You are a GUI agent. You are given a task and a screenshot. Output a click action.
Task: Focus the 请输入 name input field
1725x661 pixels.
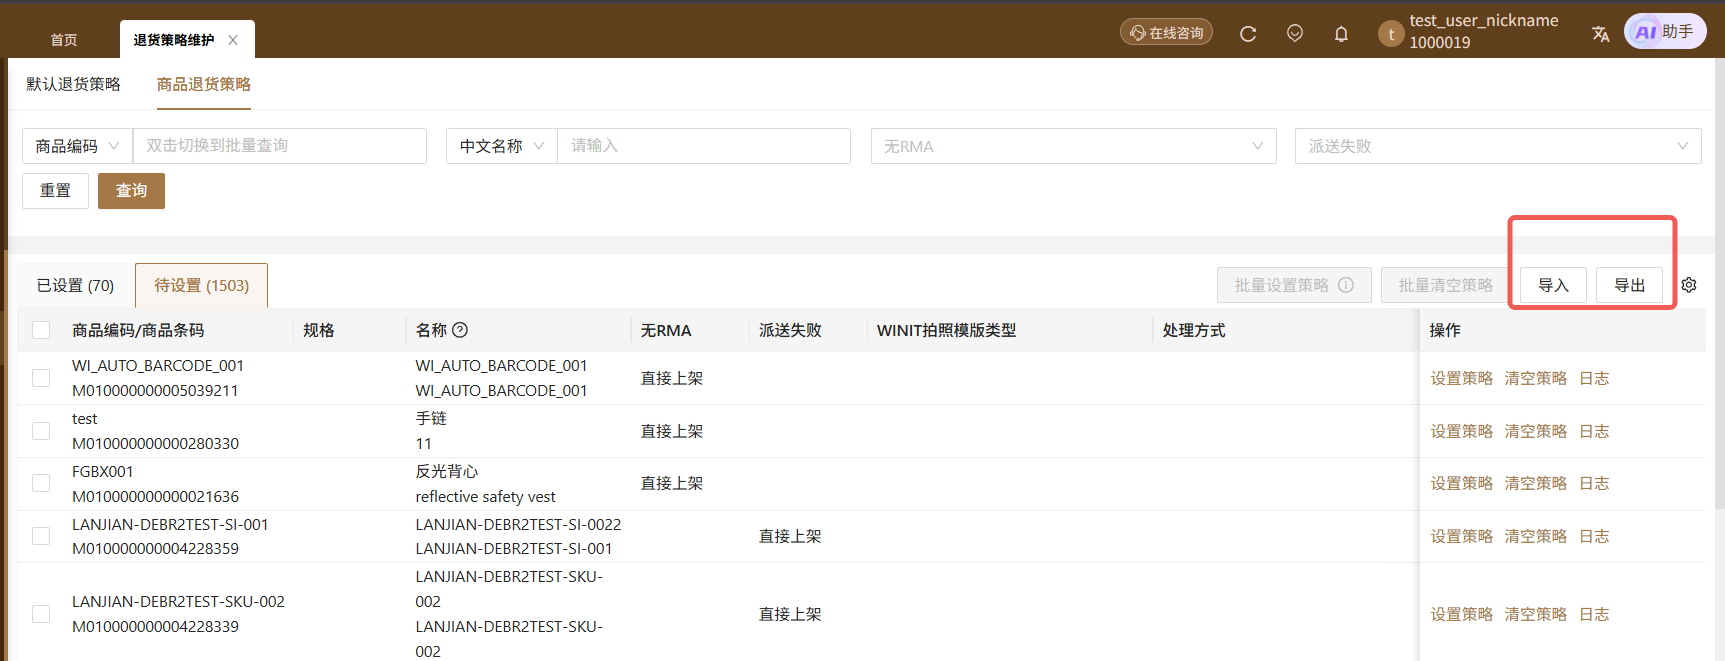coord(704,146)
